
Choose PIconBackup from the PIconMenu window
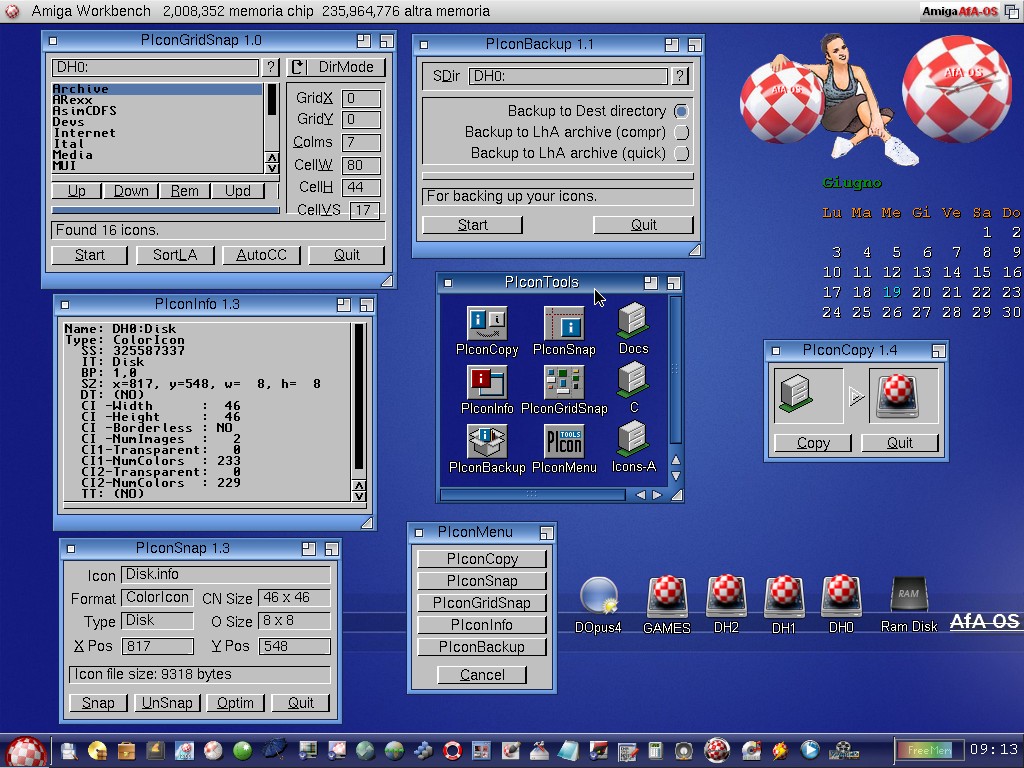click(x=481, y=647)
